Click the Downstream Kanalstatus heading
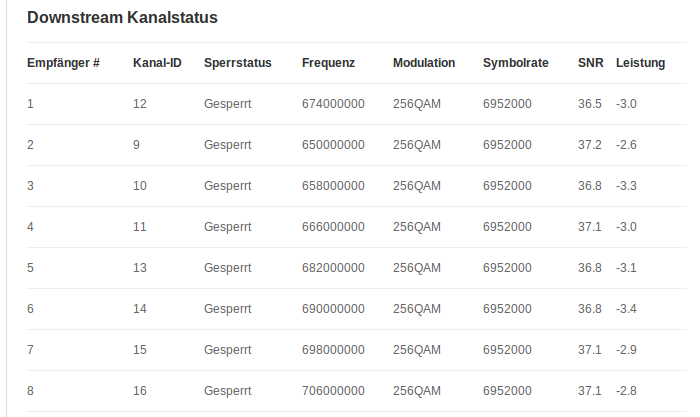 (122, 17)
